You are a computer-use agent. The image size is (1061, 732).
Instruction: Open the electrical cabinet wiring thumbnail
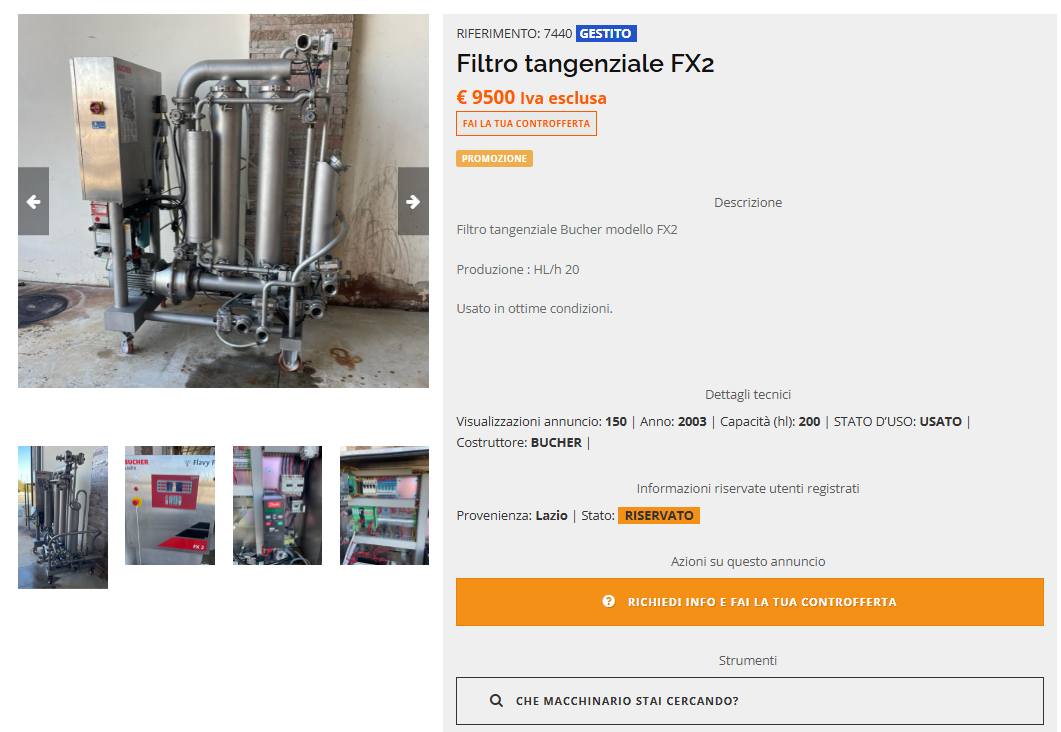(x=384, y=505)
